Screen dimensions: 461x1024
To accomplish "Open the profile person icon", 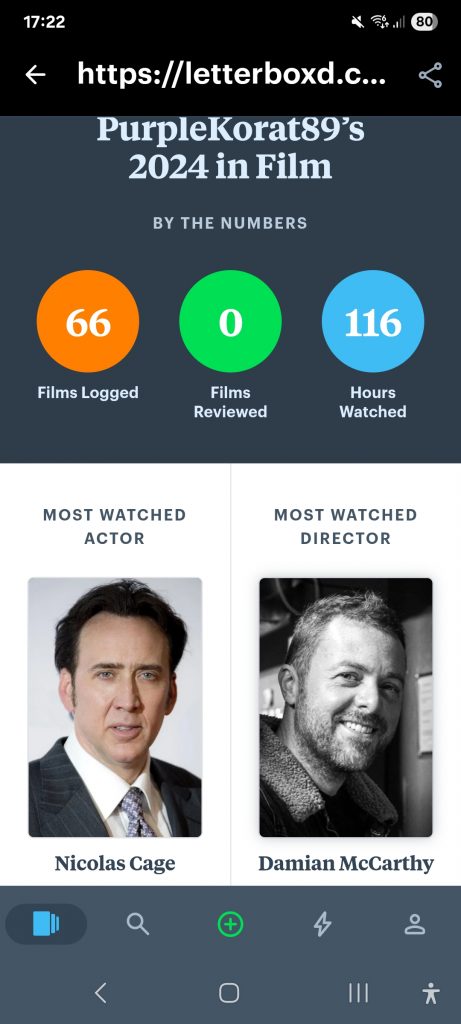I will pos(415,924).
